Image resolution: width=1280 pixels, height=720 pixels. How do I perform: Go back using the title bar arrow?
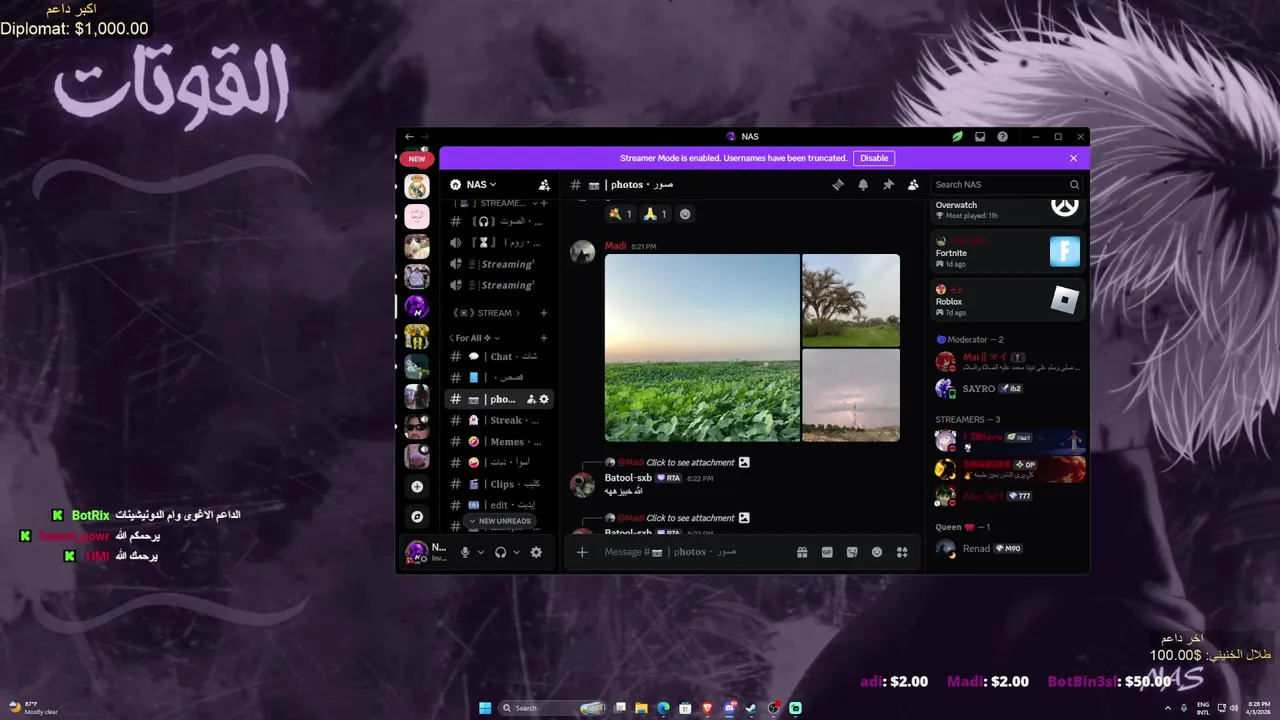[409, 137]
